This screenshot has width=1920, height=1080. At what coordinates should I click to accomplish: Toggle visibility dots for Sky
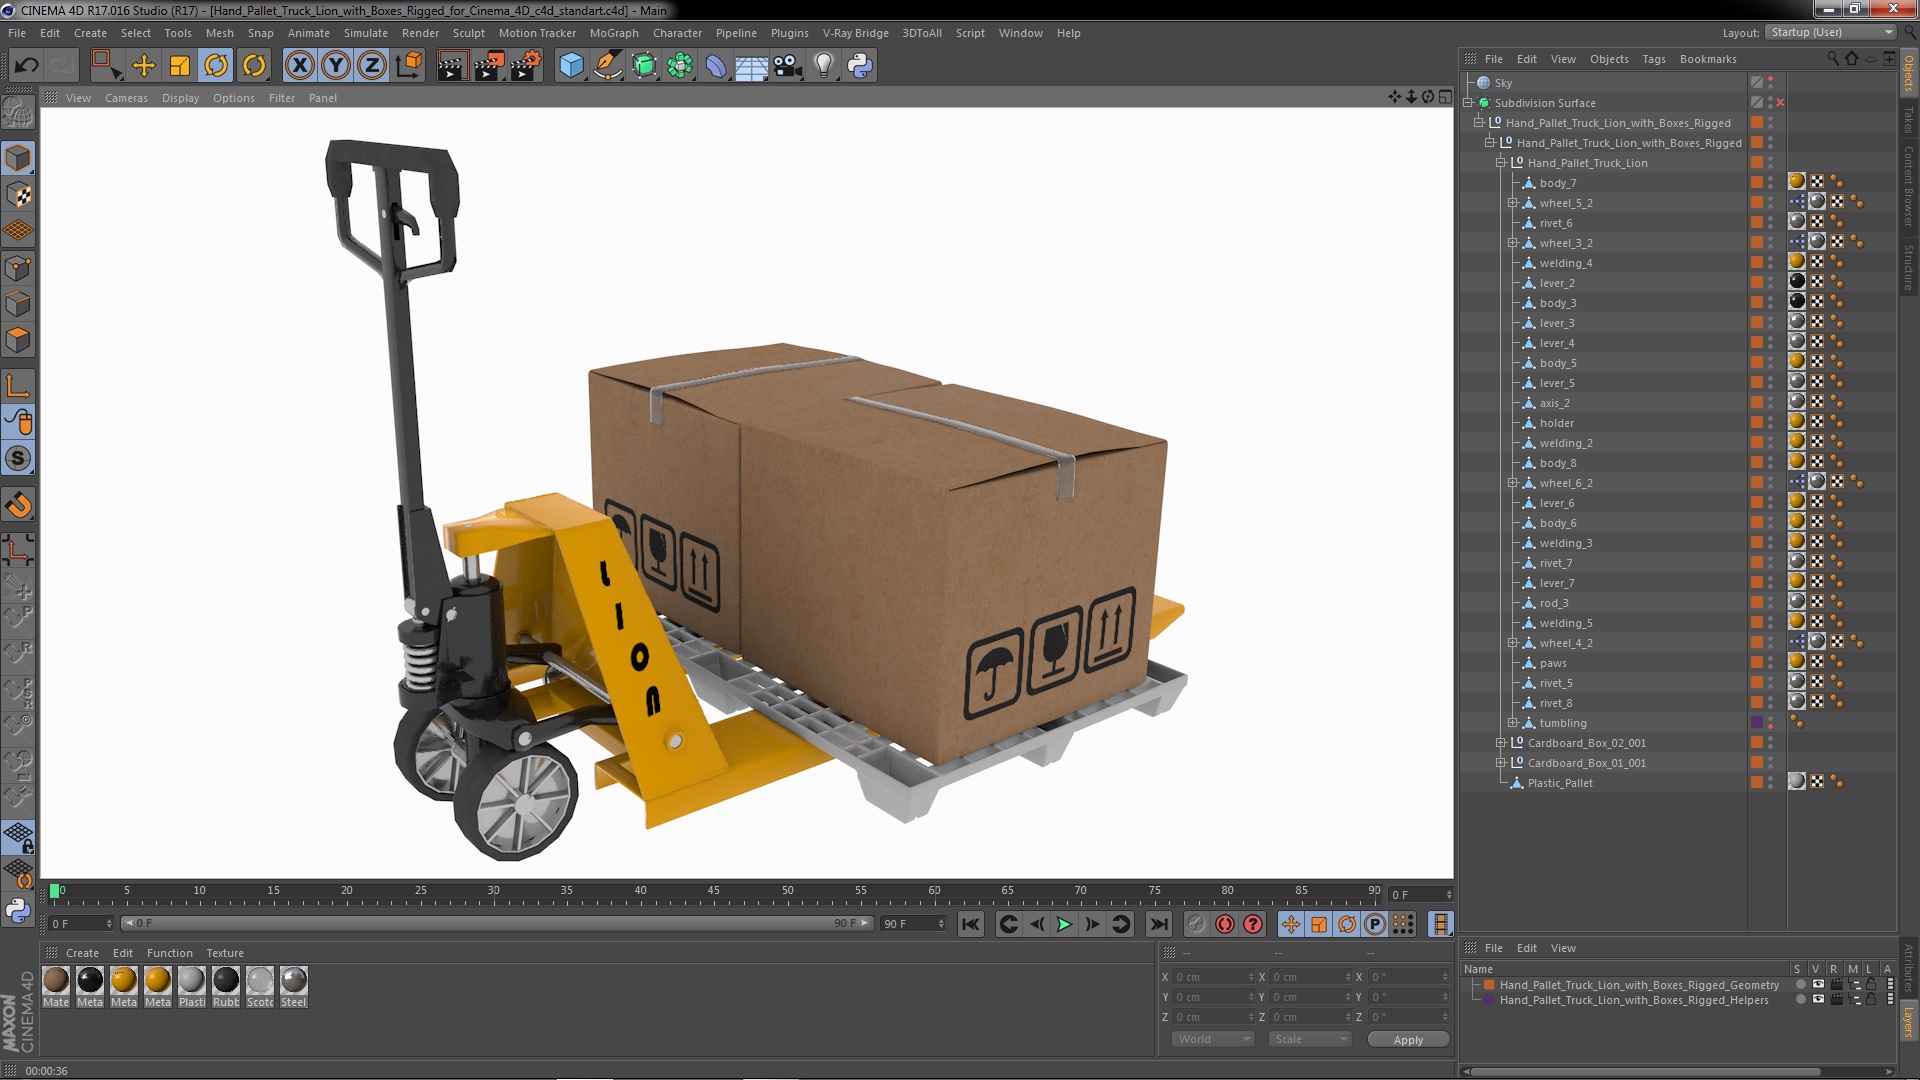1770,83
